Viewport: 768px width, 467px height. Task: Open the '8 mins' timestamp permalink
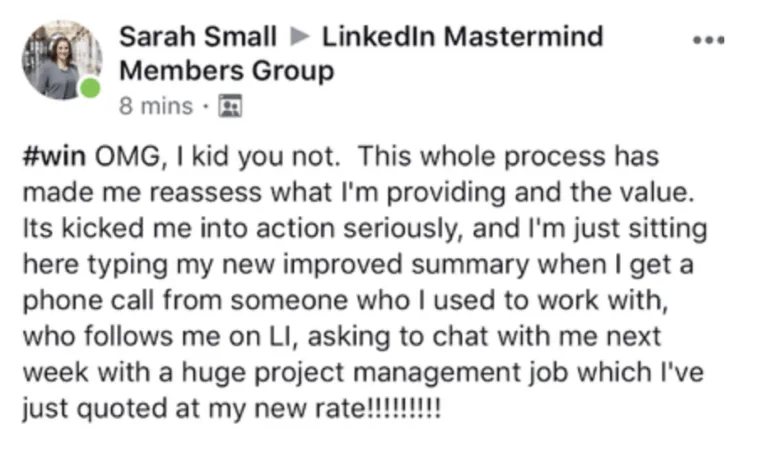tap(156, 106)
